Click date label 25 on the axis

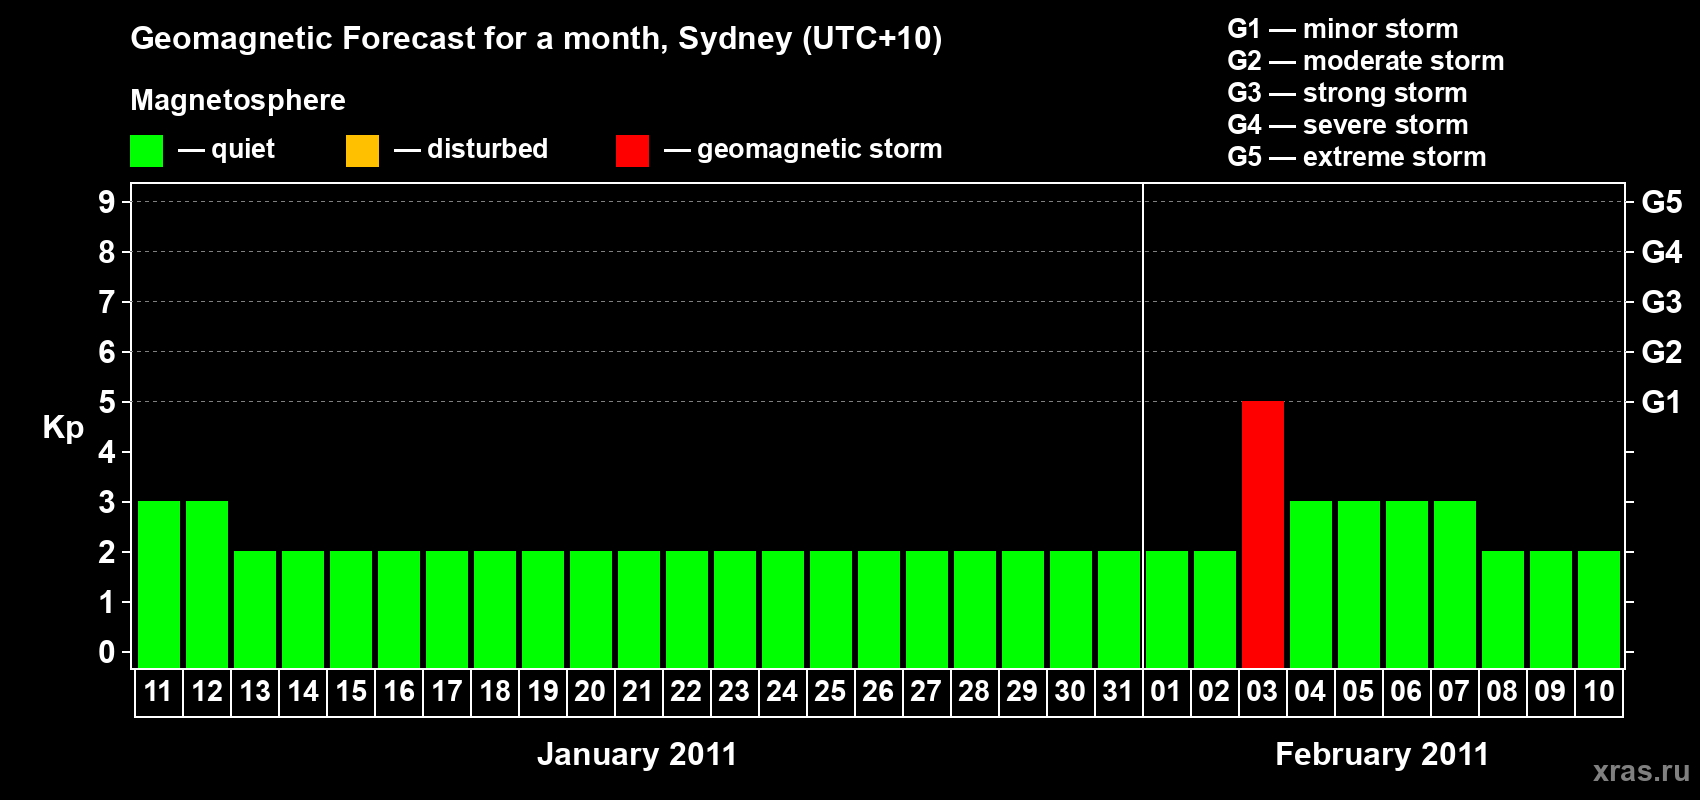coord(830,691)
